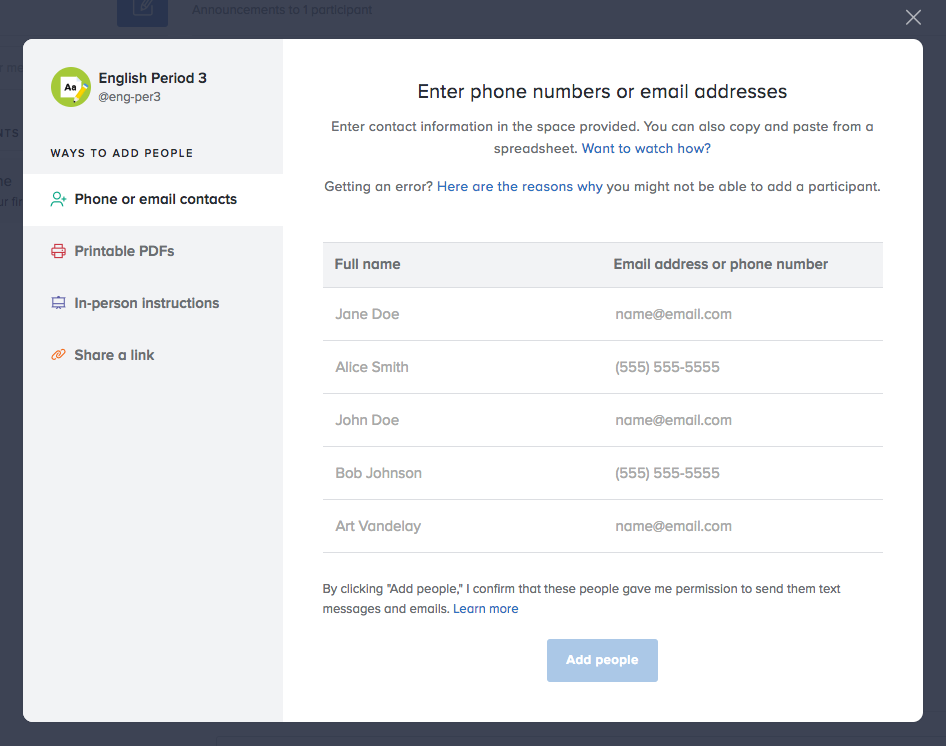
Task: Open Here are the reasons why link
Action: tap(519, 186)
